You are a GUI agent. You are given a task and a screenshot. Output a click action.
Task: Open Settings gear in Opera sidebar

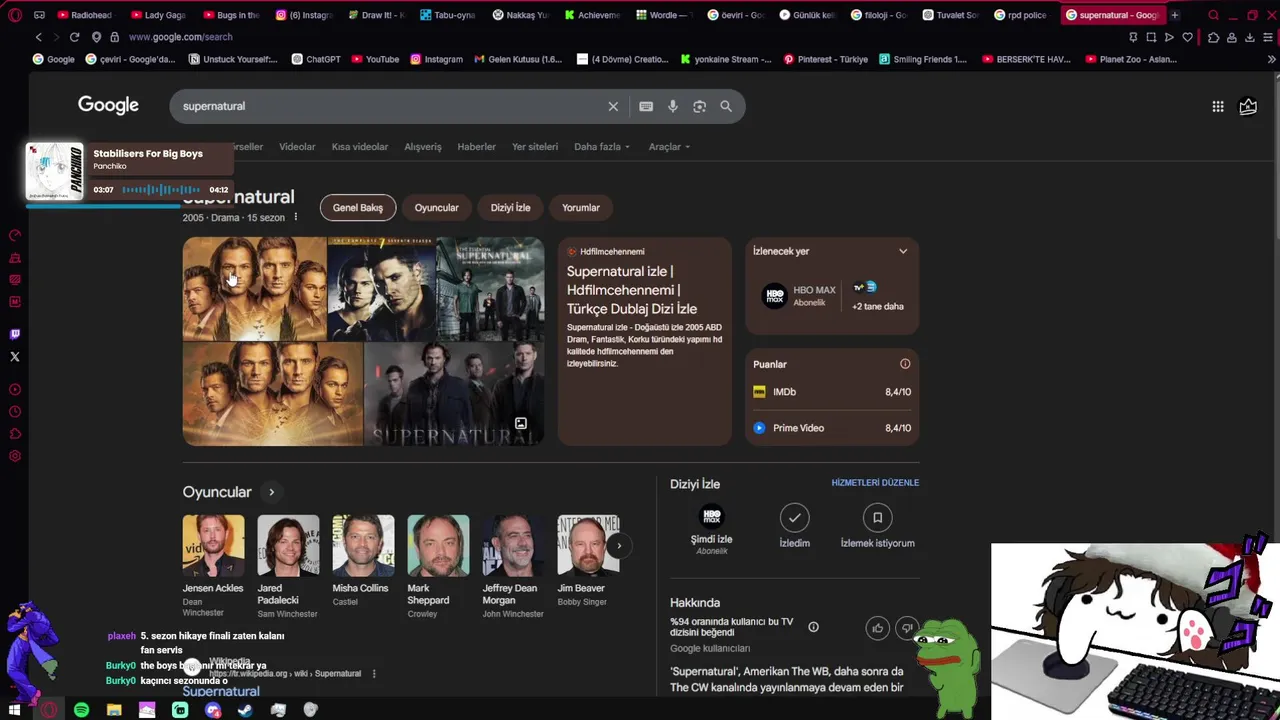click(15, 456)
